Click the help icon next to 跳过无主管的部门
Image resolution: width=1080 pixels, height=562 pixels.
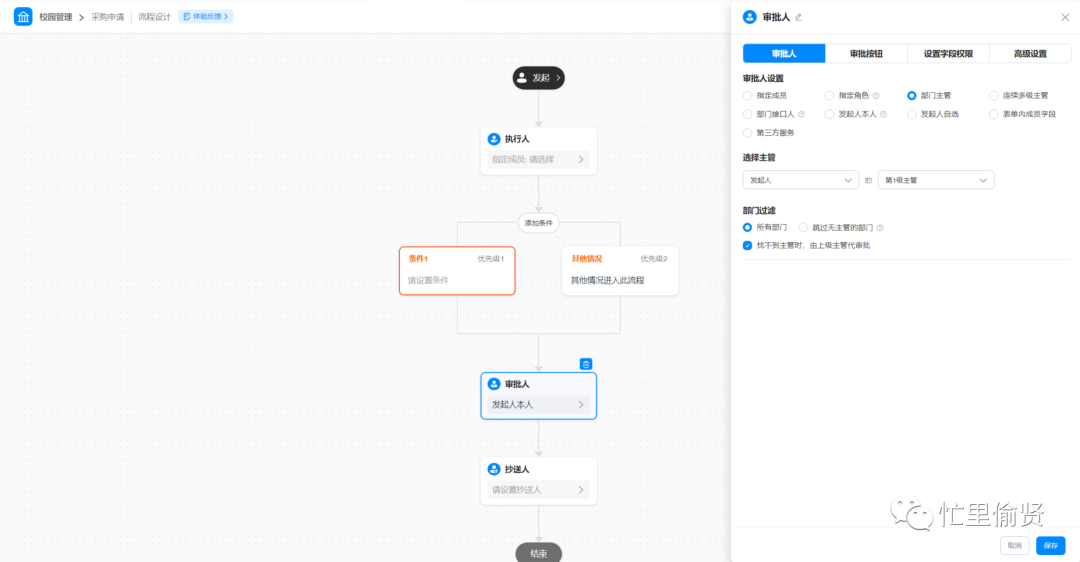click(x=880, y=227)
